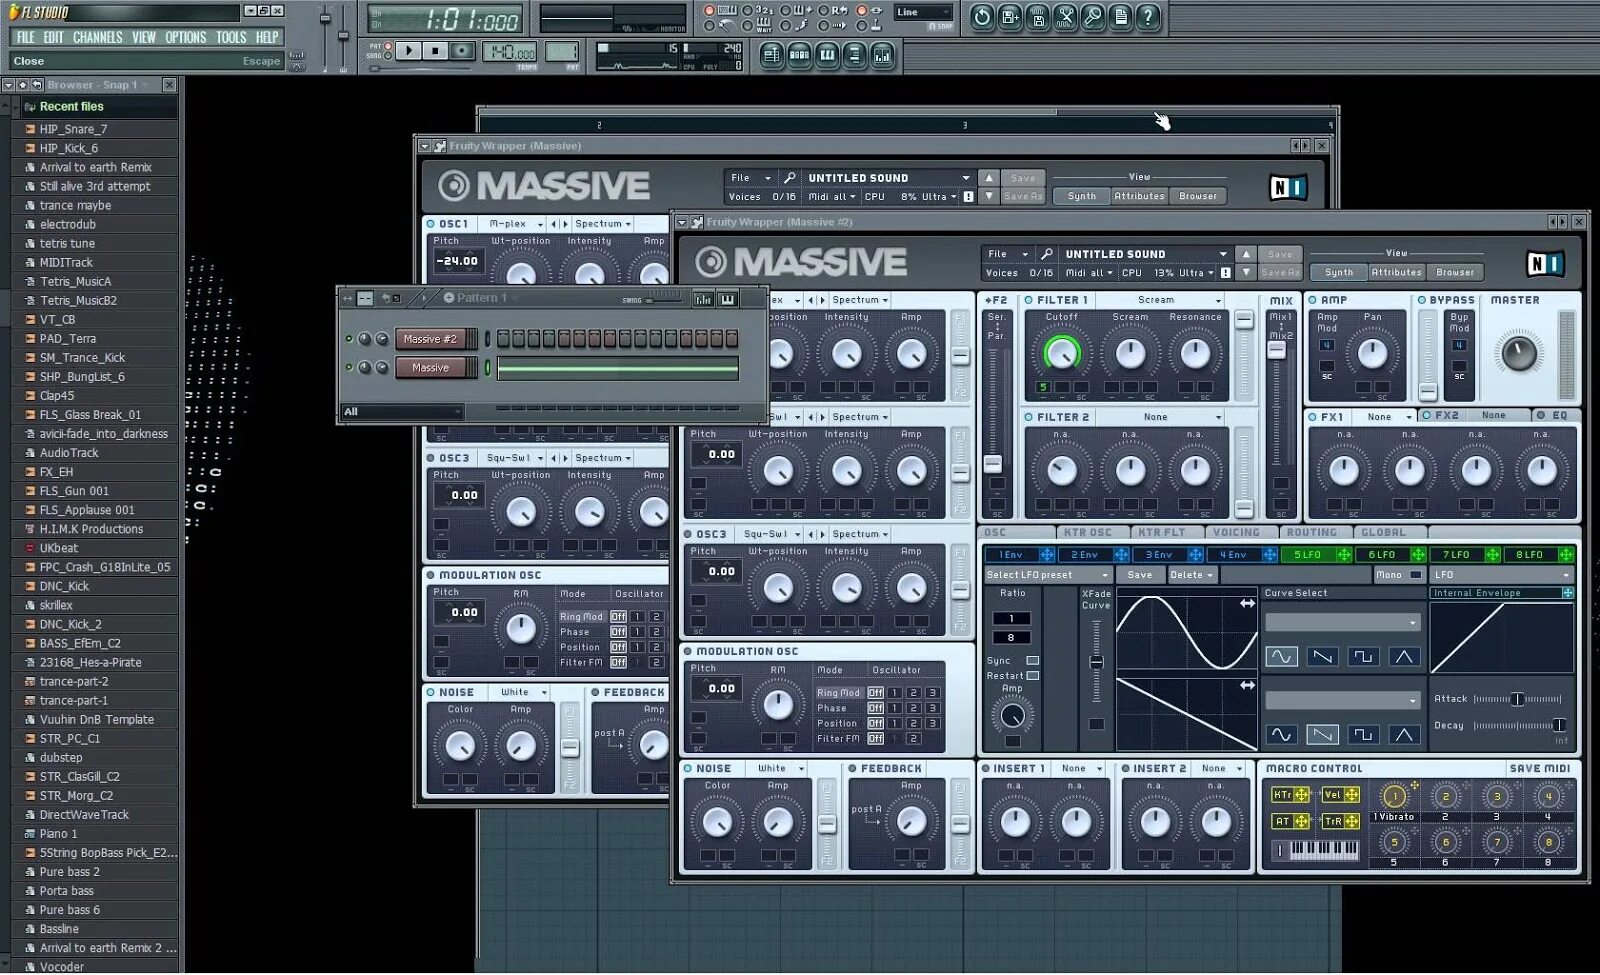
Task: Click the help question mark icon
Action: 1148,16
